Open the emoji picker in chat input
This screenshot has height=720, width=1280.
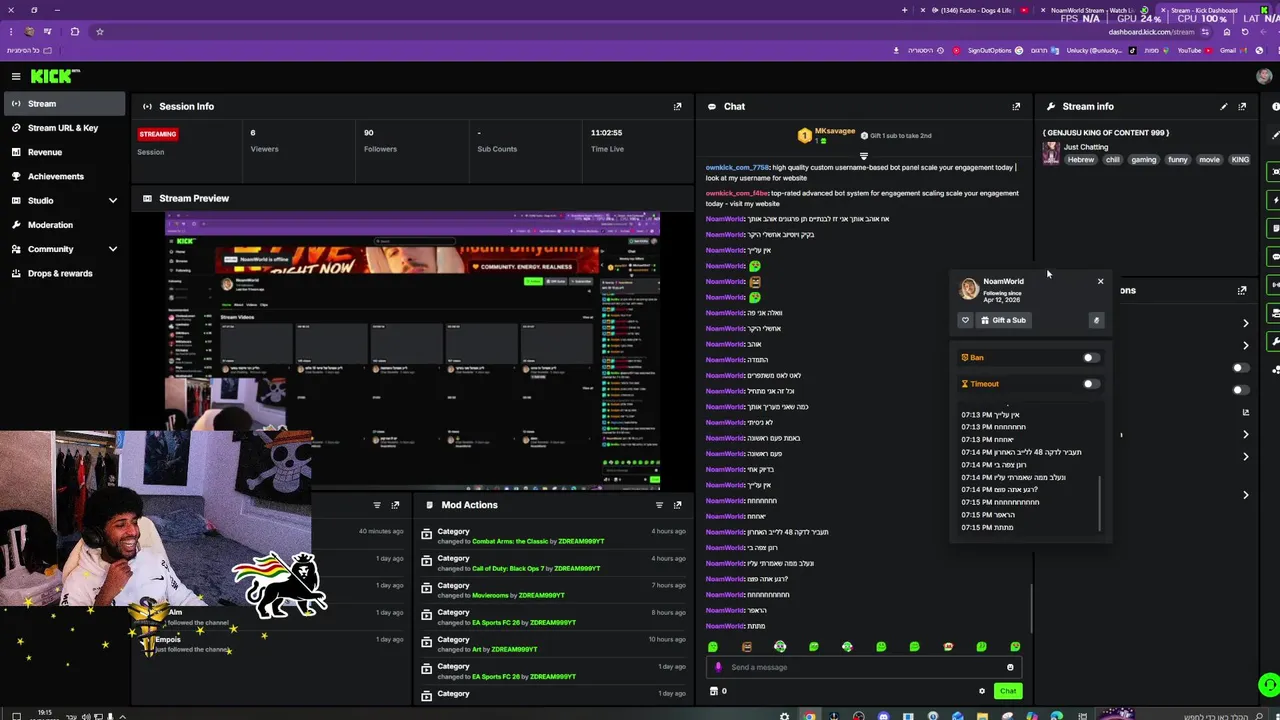click(x=1010, y=667)
